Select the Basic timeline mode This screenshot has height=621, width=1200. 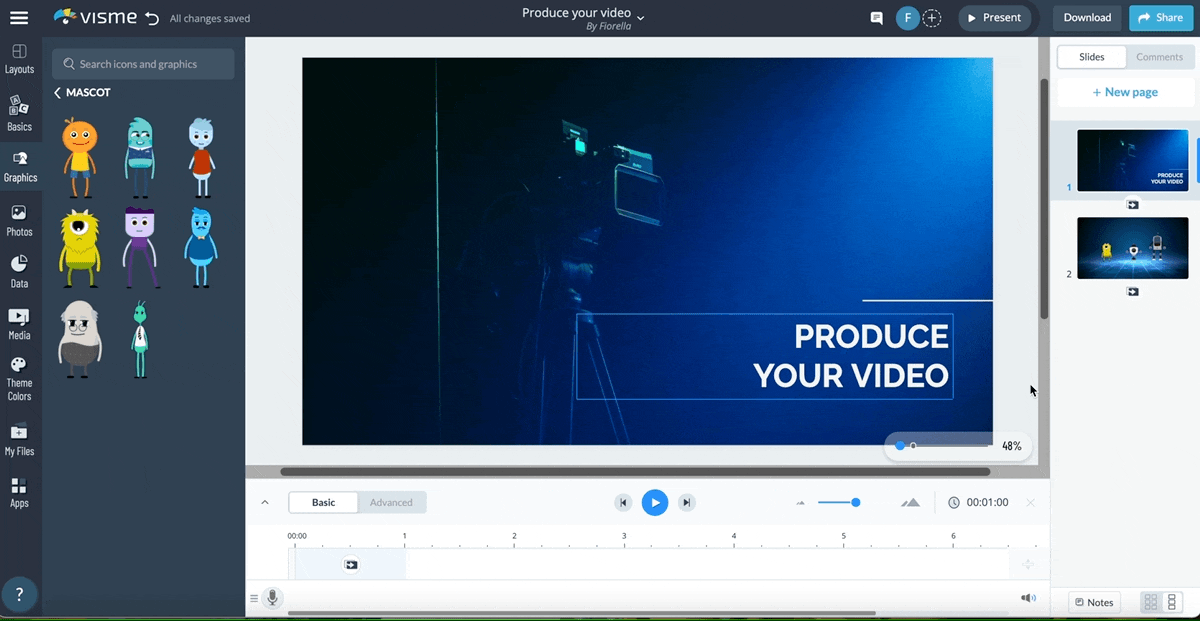(x=323, y=502)
